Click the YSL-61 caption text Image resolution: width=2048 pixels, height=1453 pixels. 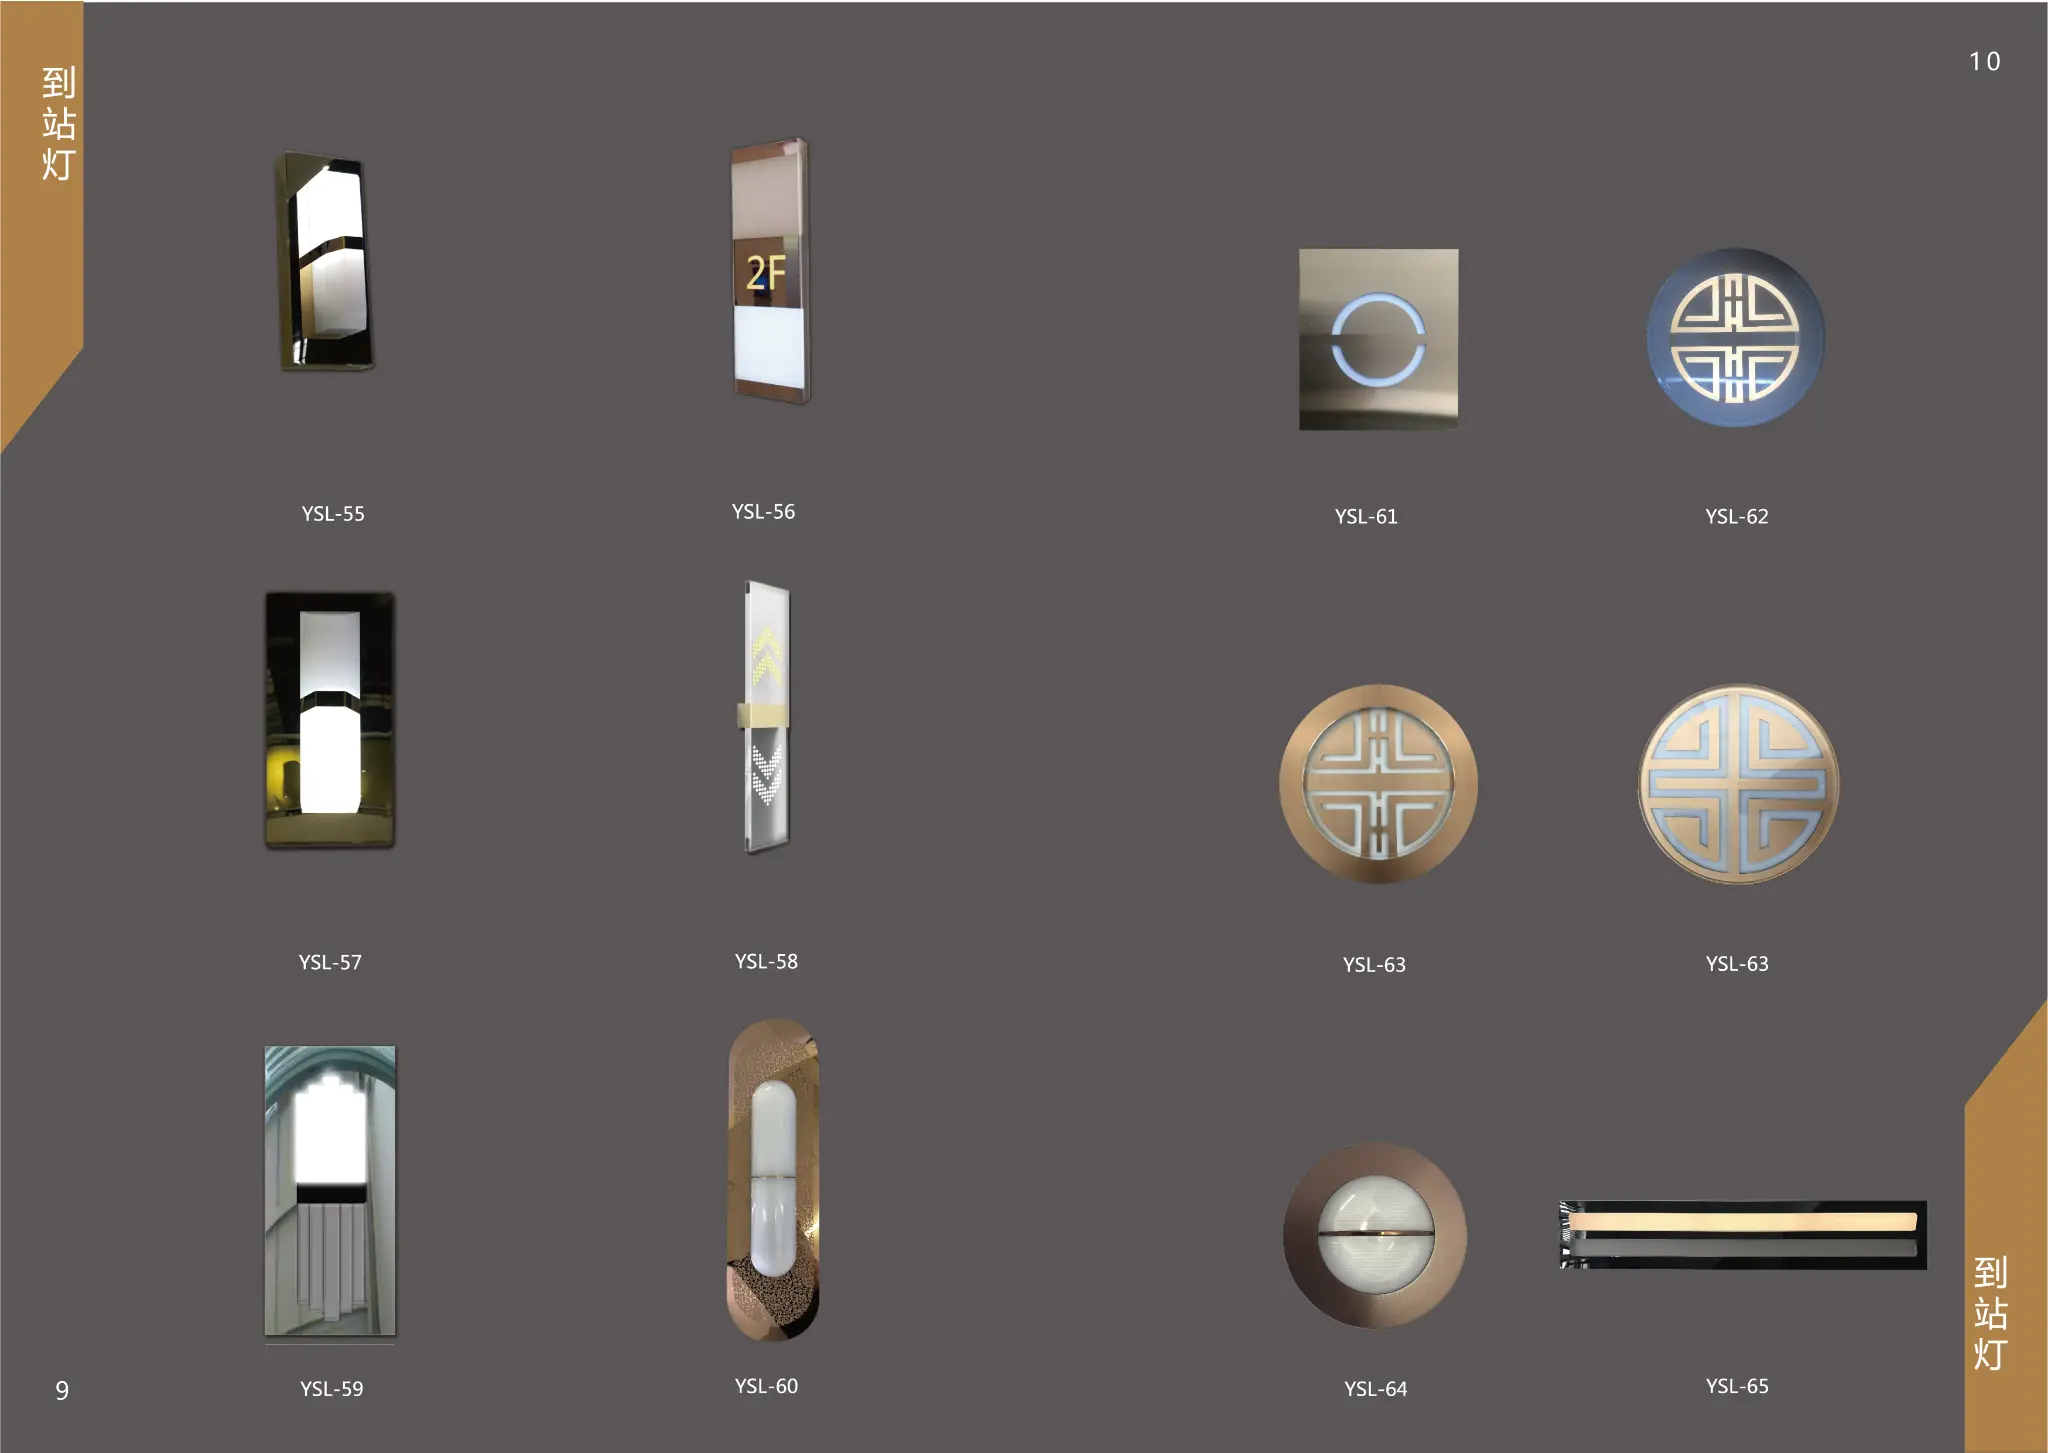(x=1366, y=517)
